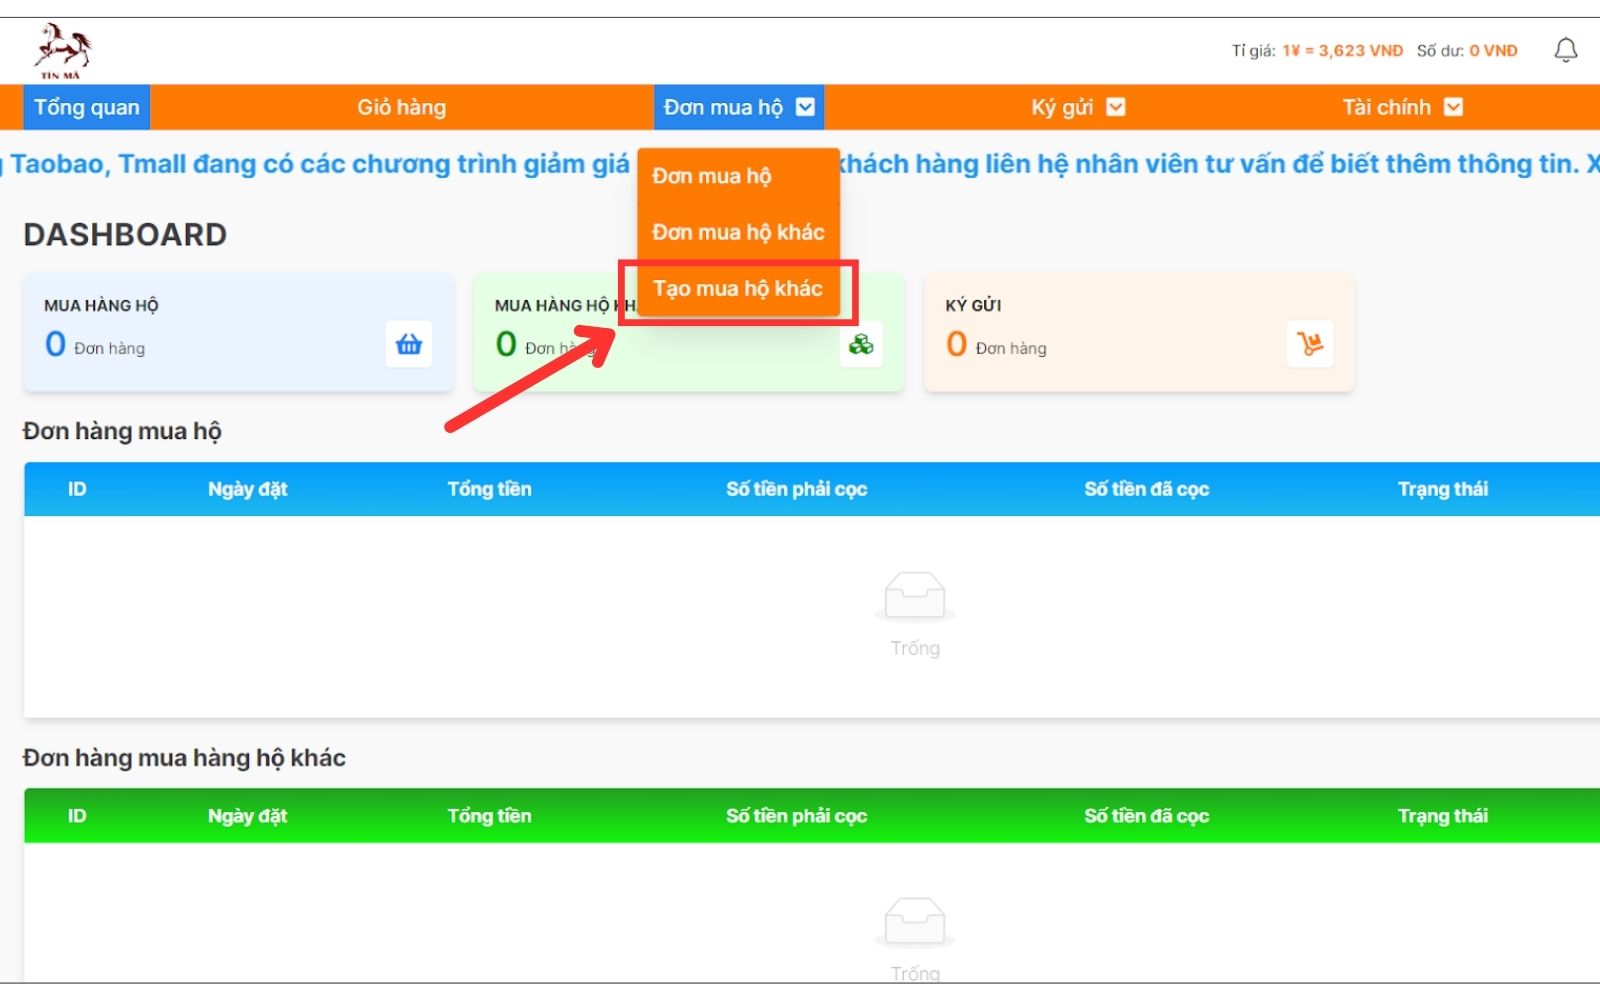
Task: Click the Tổng tiền header in blue table
Action: 489,489
